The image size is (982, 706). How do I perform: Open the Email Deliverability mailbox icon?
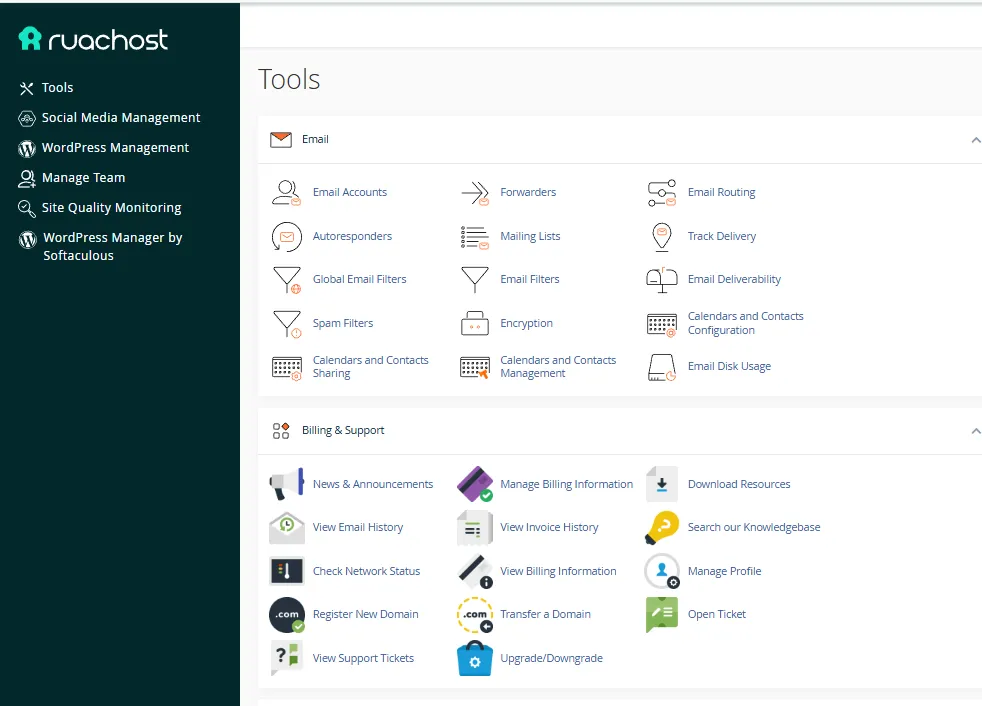tap(662, 280)
